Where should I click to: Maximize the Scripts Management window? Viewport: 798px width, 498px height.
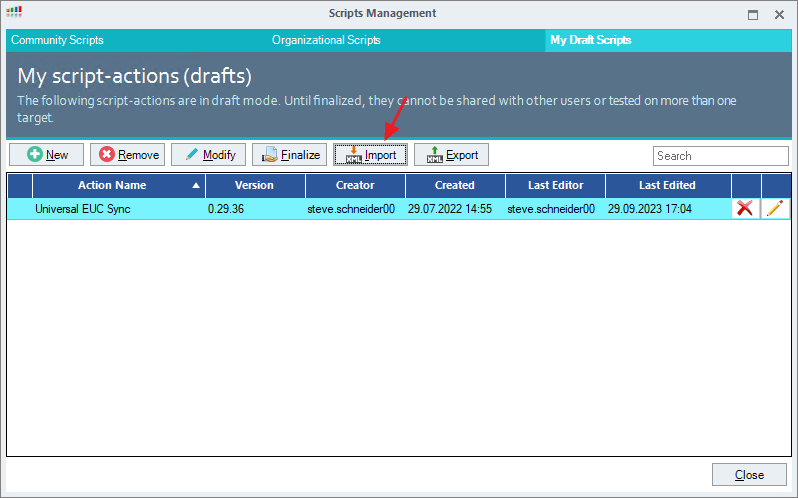point(753,14)
